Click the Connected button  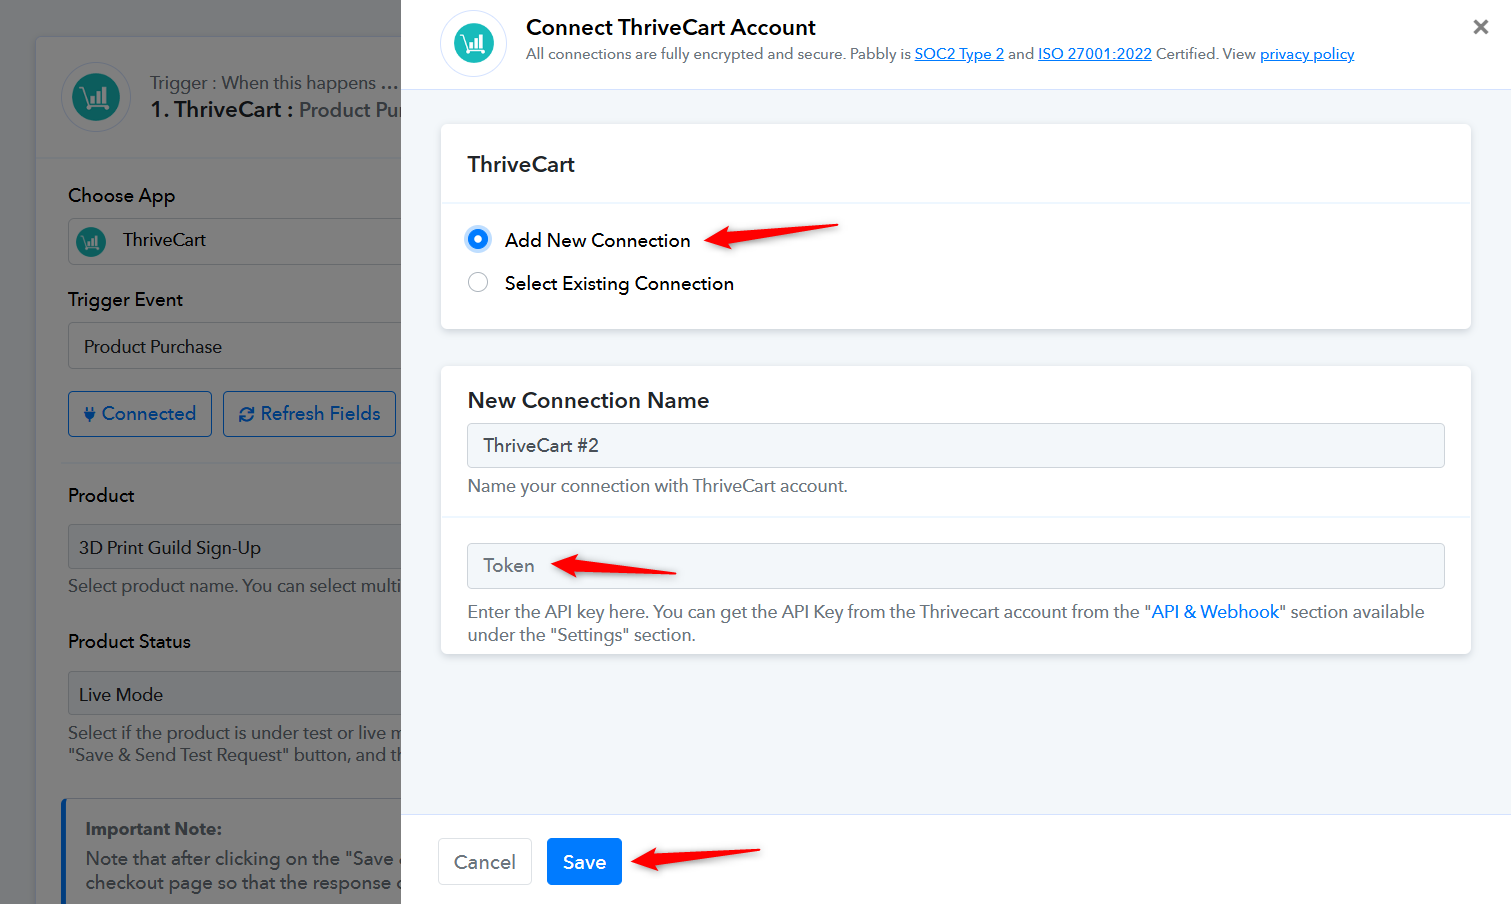(140, 414)
